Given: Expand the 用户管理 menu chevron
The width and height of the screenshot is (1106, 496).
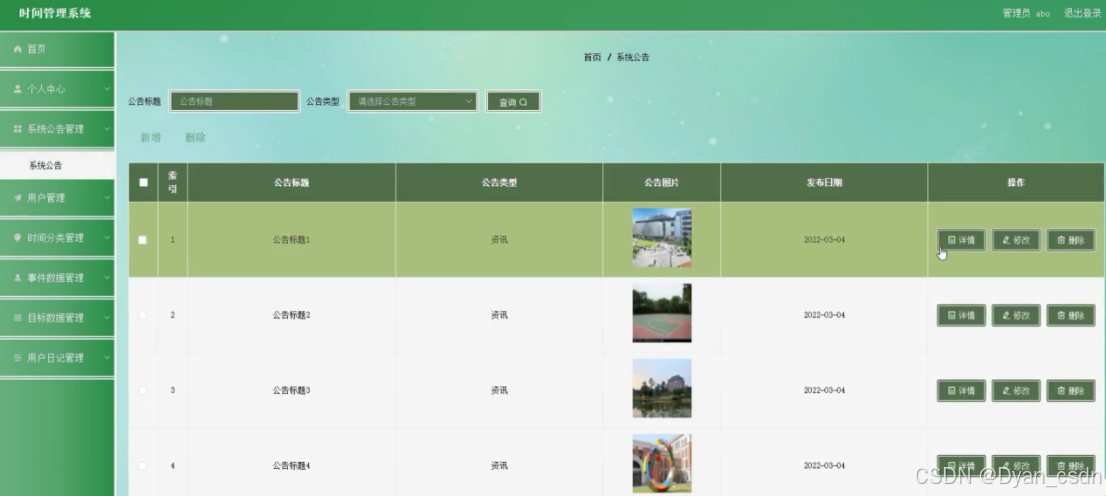Looking at the screenshot, I should [107, 198].
